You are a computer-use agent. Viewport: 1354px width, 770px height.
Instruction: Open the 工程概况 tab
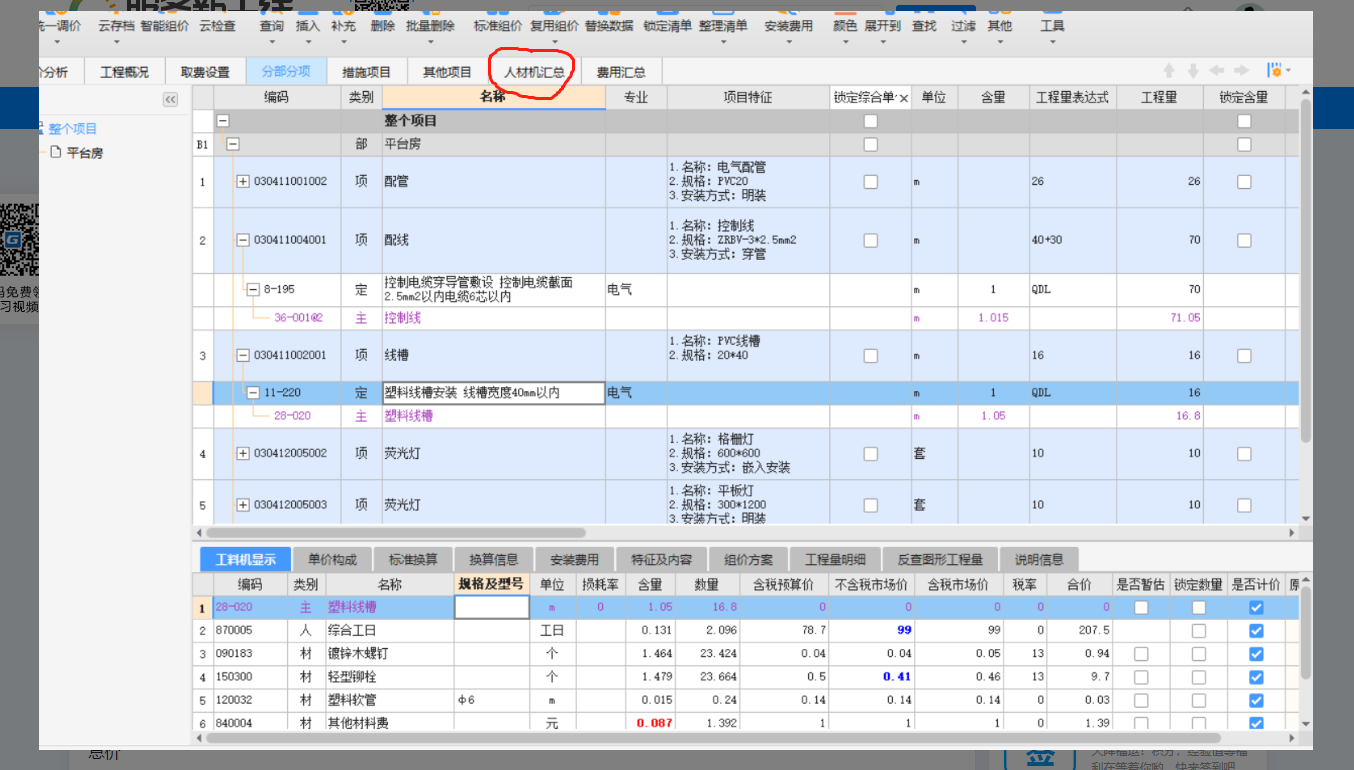coord(125,72)
